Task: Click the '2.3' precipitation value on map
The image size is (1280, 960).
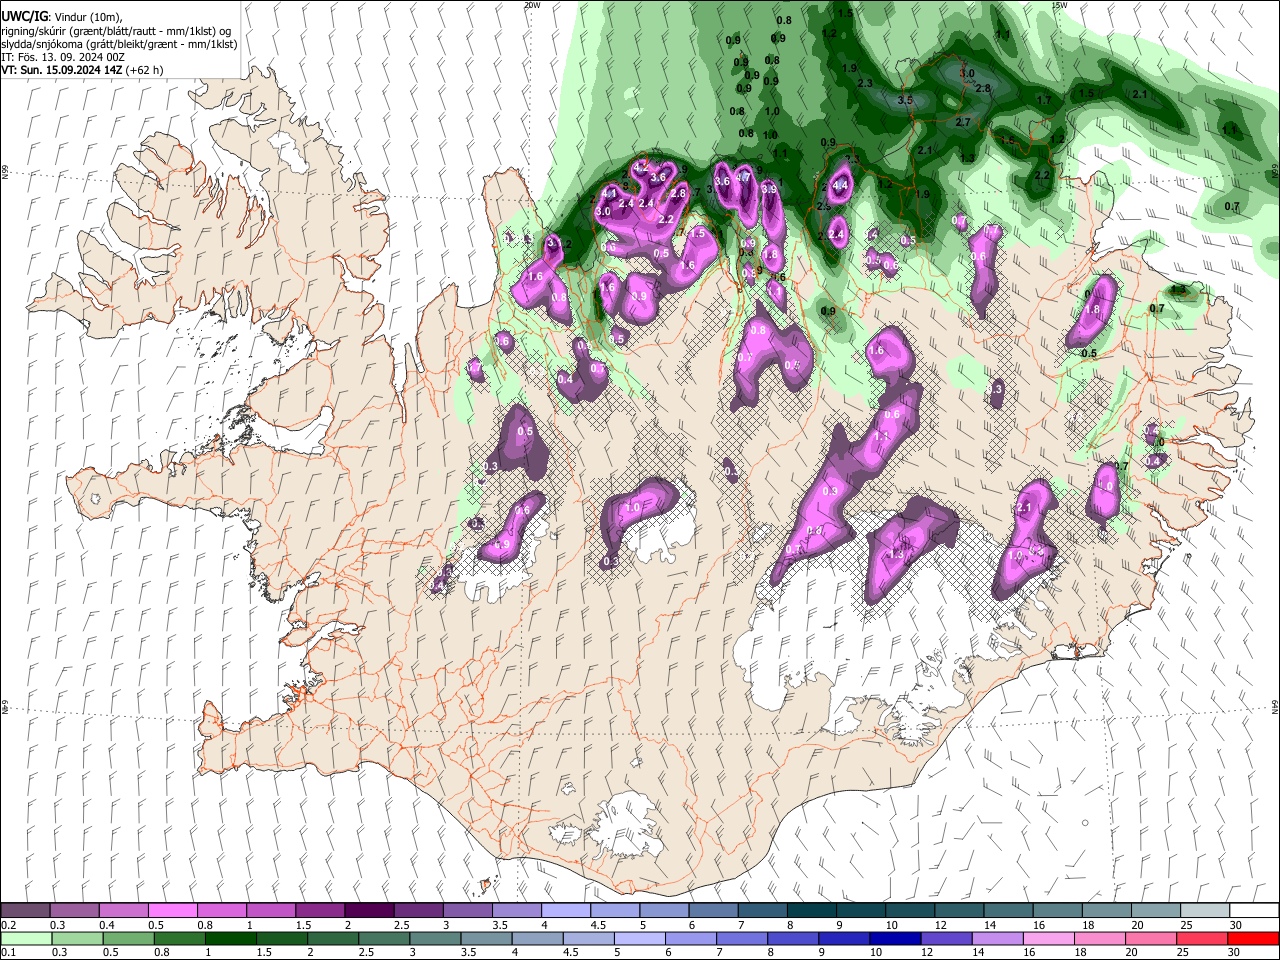Action: click(x=865, y=83)
